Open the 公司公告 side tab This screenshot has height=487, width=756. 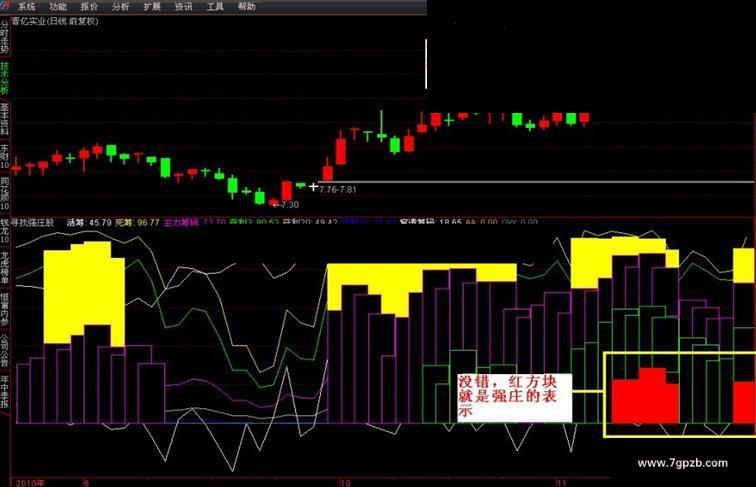pyautogui.click(x=4, y=350)
